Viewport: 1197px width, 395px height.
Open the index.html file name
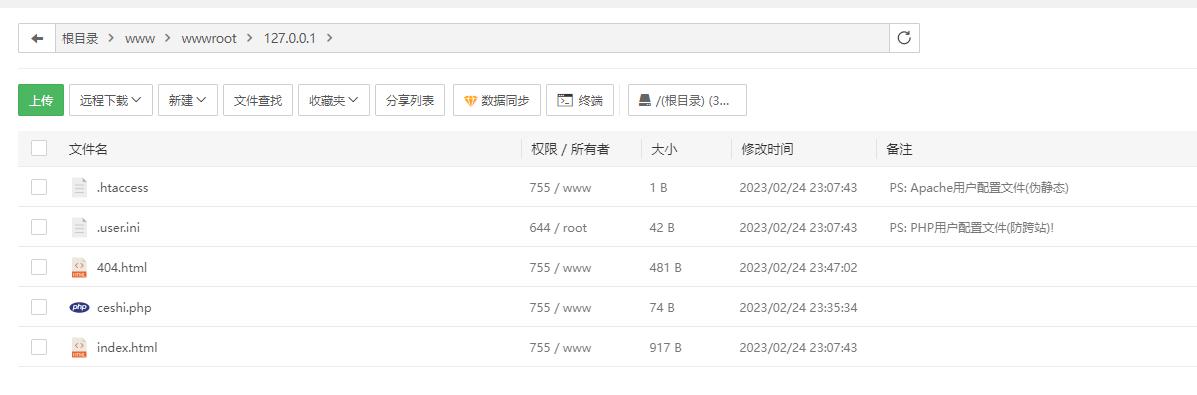click(x=127, y=347)
